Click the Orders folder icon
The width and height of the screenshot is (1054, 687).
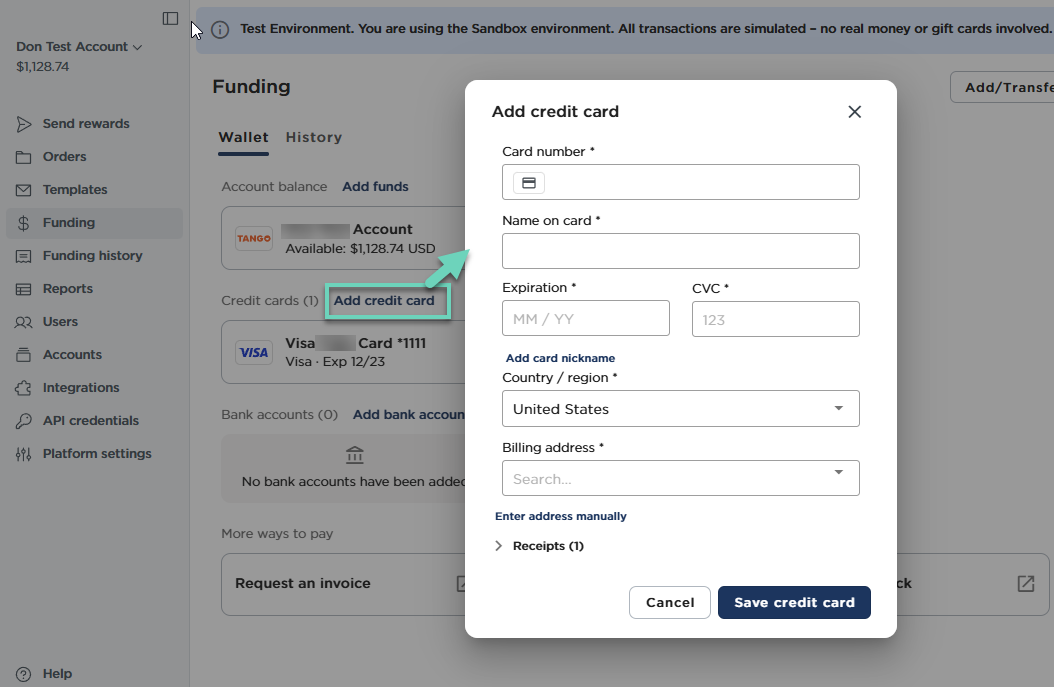[24, 157]
